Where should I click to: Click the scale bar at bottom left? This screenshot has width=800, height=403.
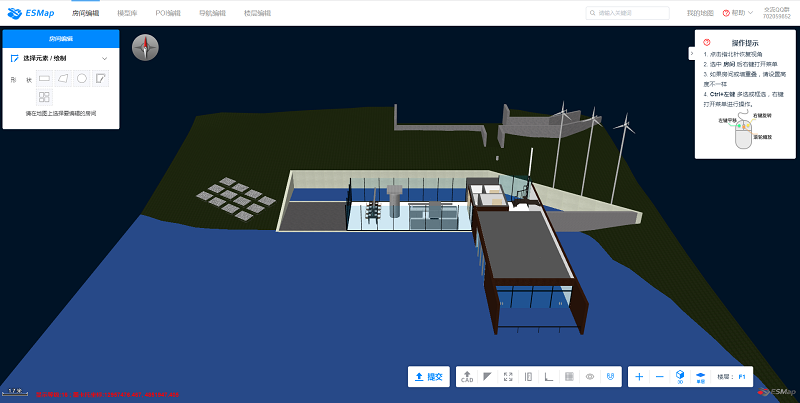click(x=15, y=392)
